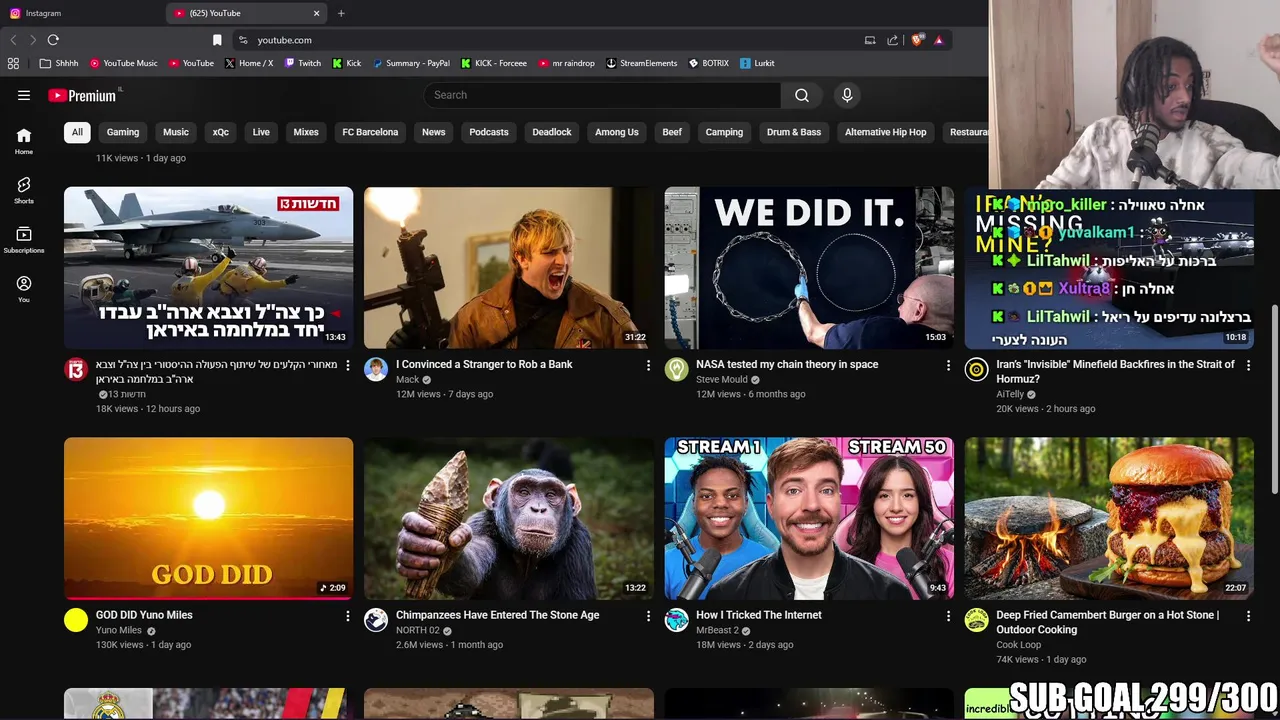Go back in browser history
This screenshot has width=1280, height=720.
pyautogui.click(x=13, y=40)
